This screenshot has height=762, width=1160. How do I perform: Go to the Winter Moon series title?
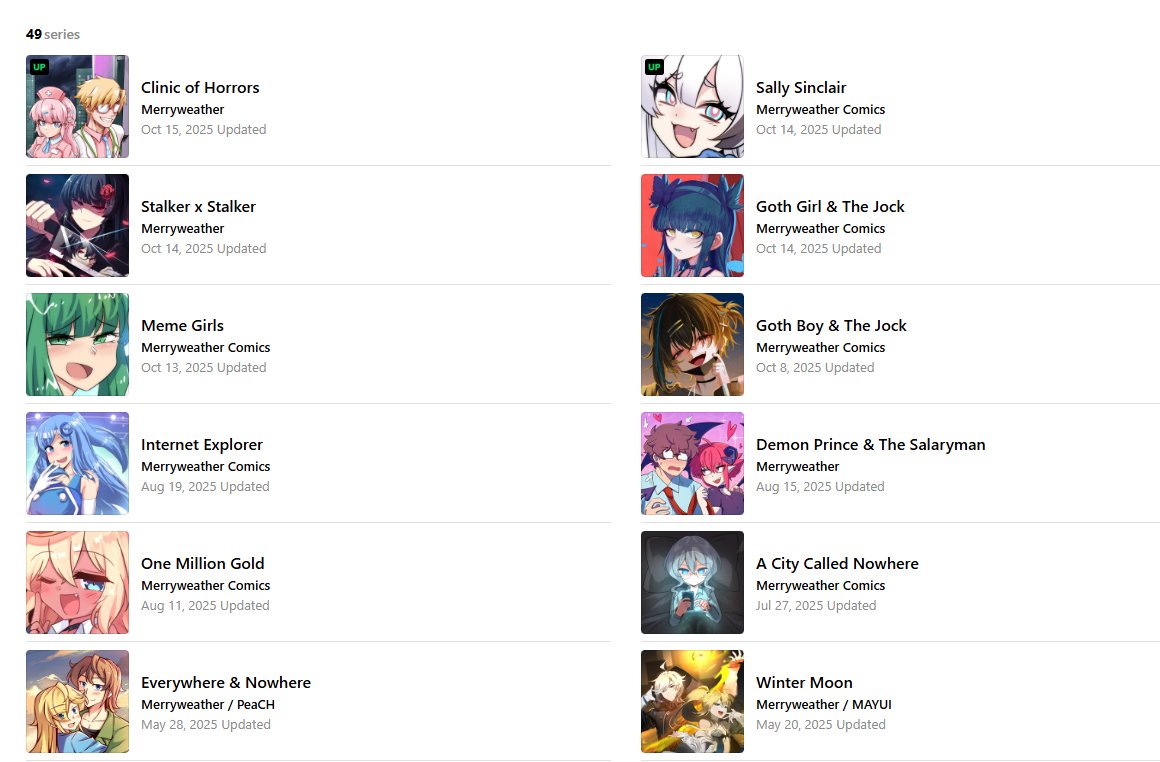tap(804, 683)
